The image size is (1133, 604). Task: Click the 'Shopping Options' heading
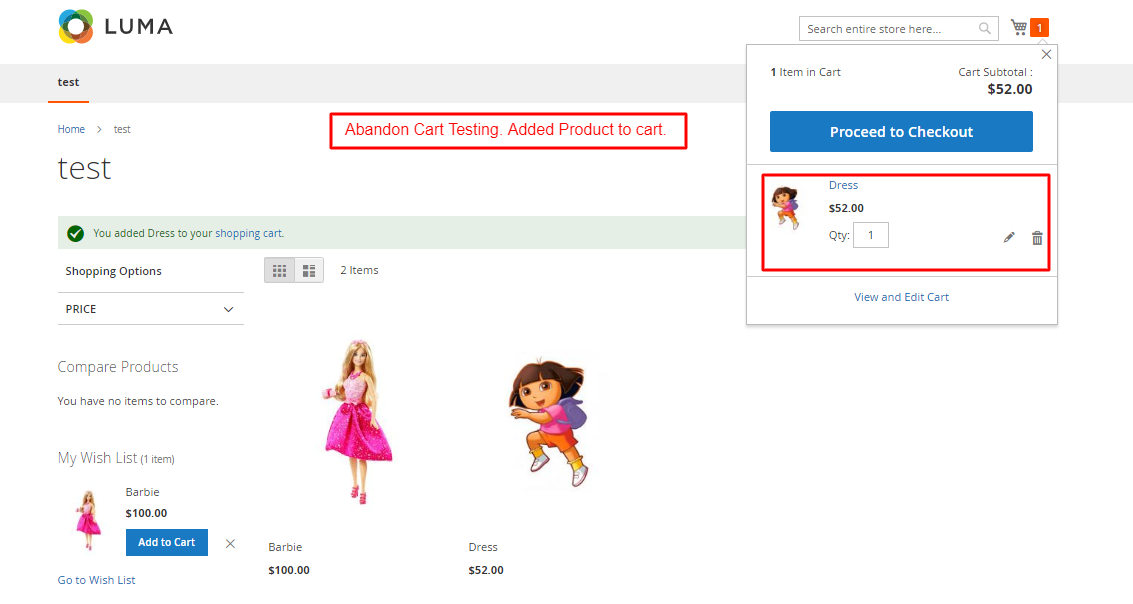pyautogui.click(x=113, y=271)
